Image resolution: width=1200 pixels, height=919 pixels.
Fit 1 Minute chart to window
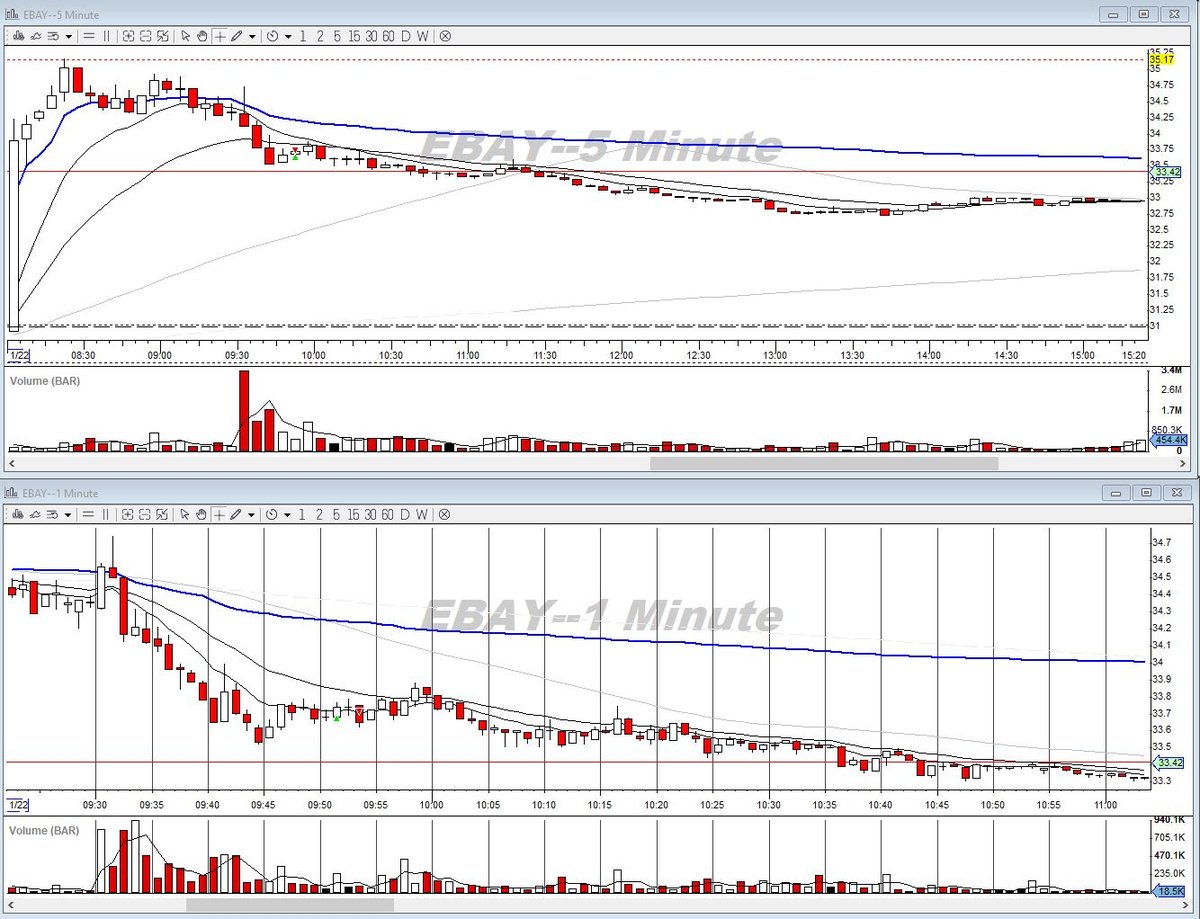click(x=163, y=514)
